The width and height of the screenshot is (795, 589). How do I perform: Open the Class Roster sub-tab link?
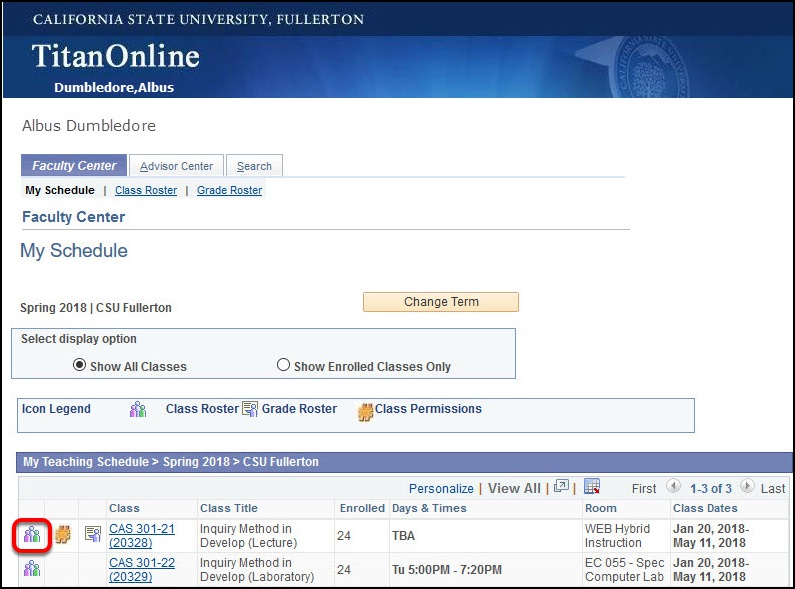(x=146, y=190)
